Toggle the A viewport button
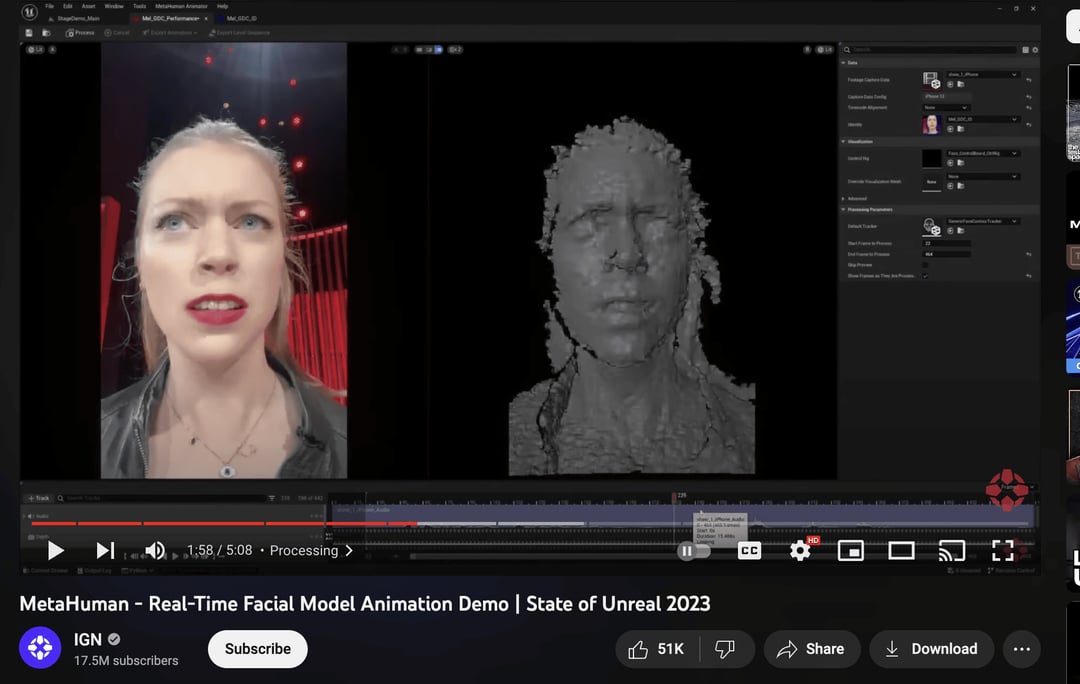 52,50
